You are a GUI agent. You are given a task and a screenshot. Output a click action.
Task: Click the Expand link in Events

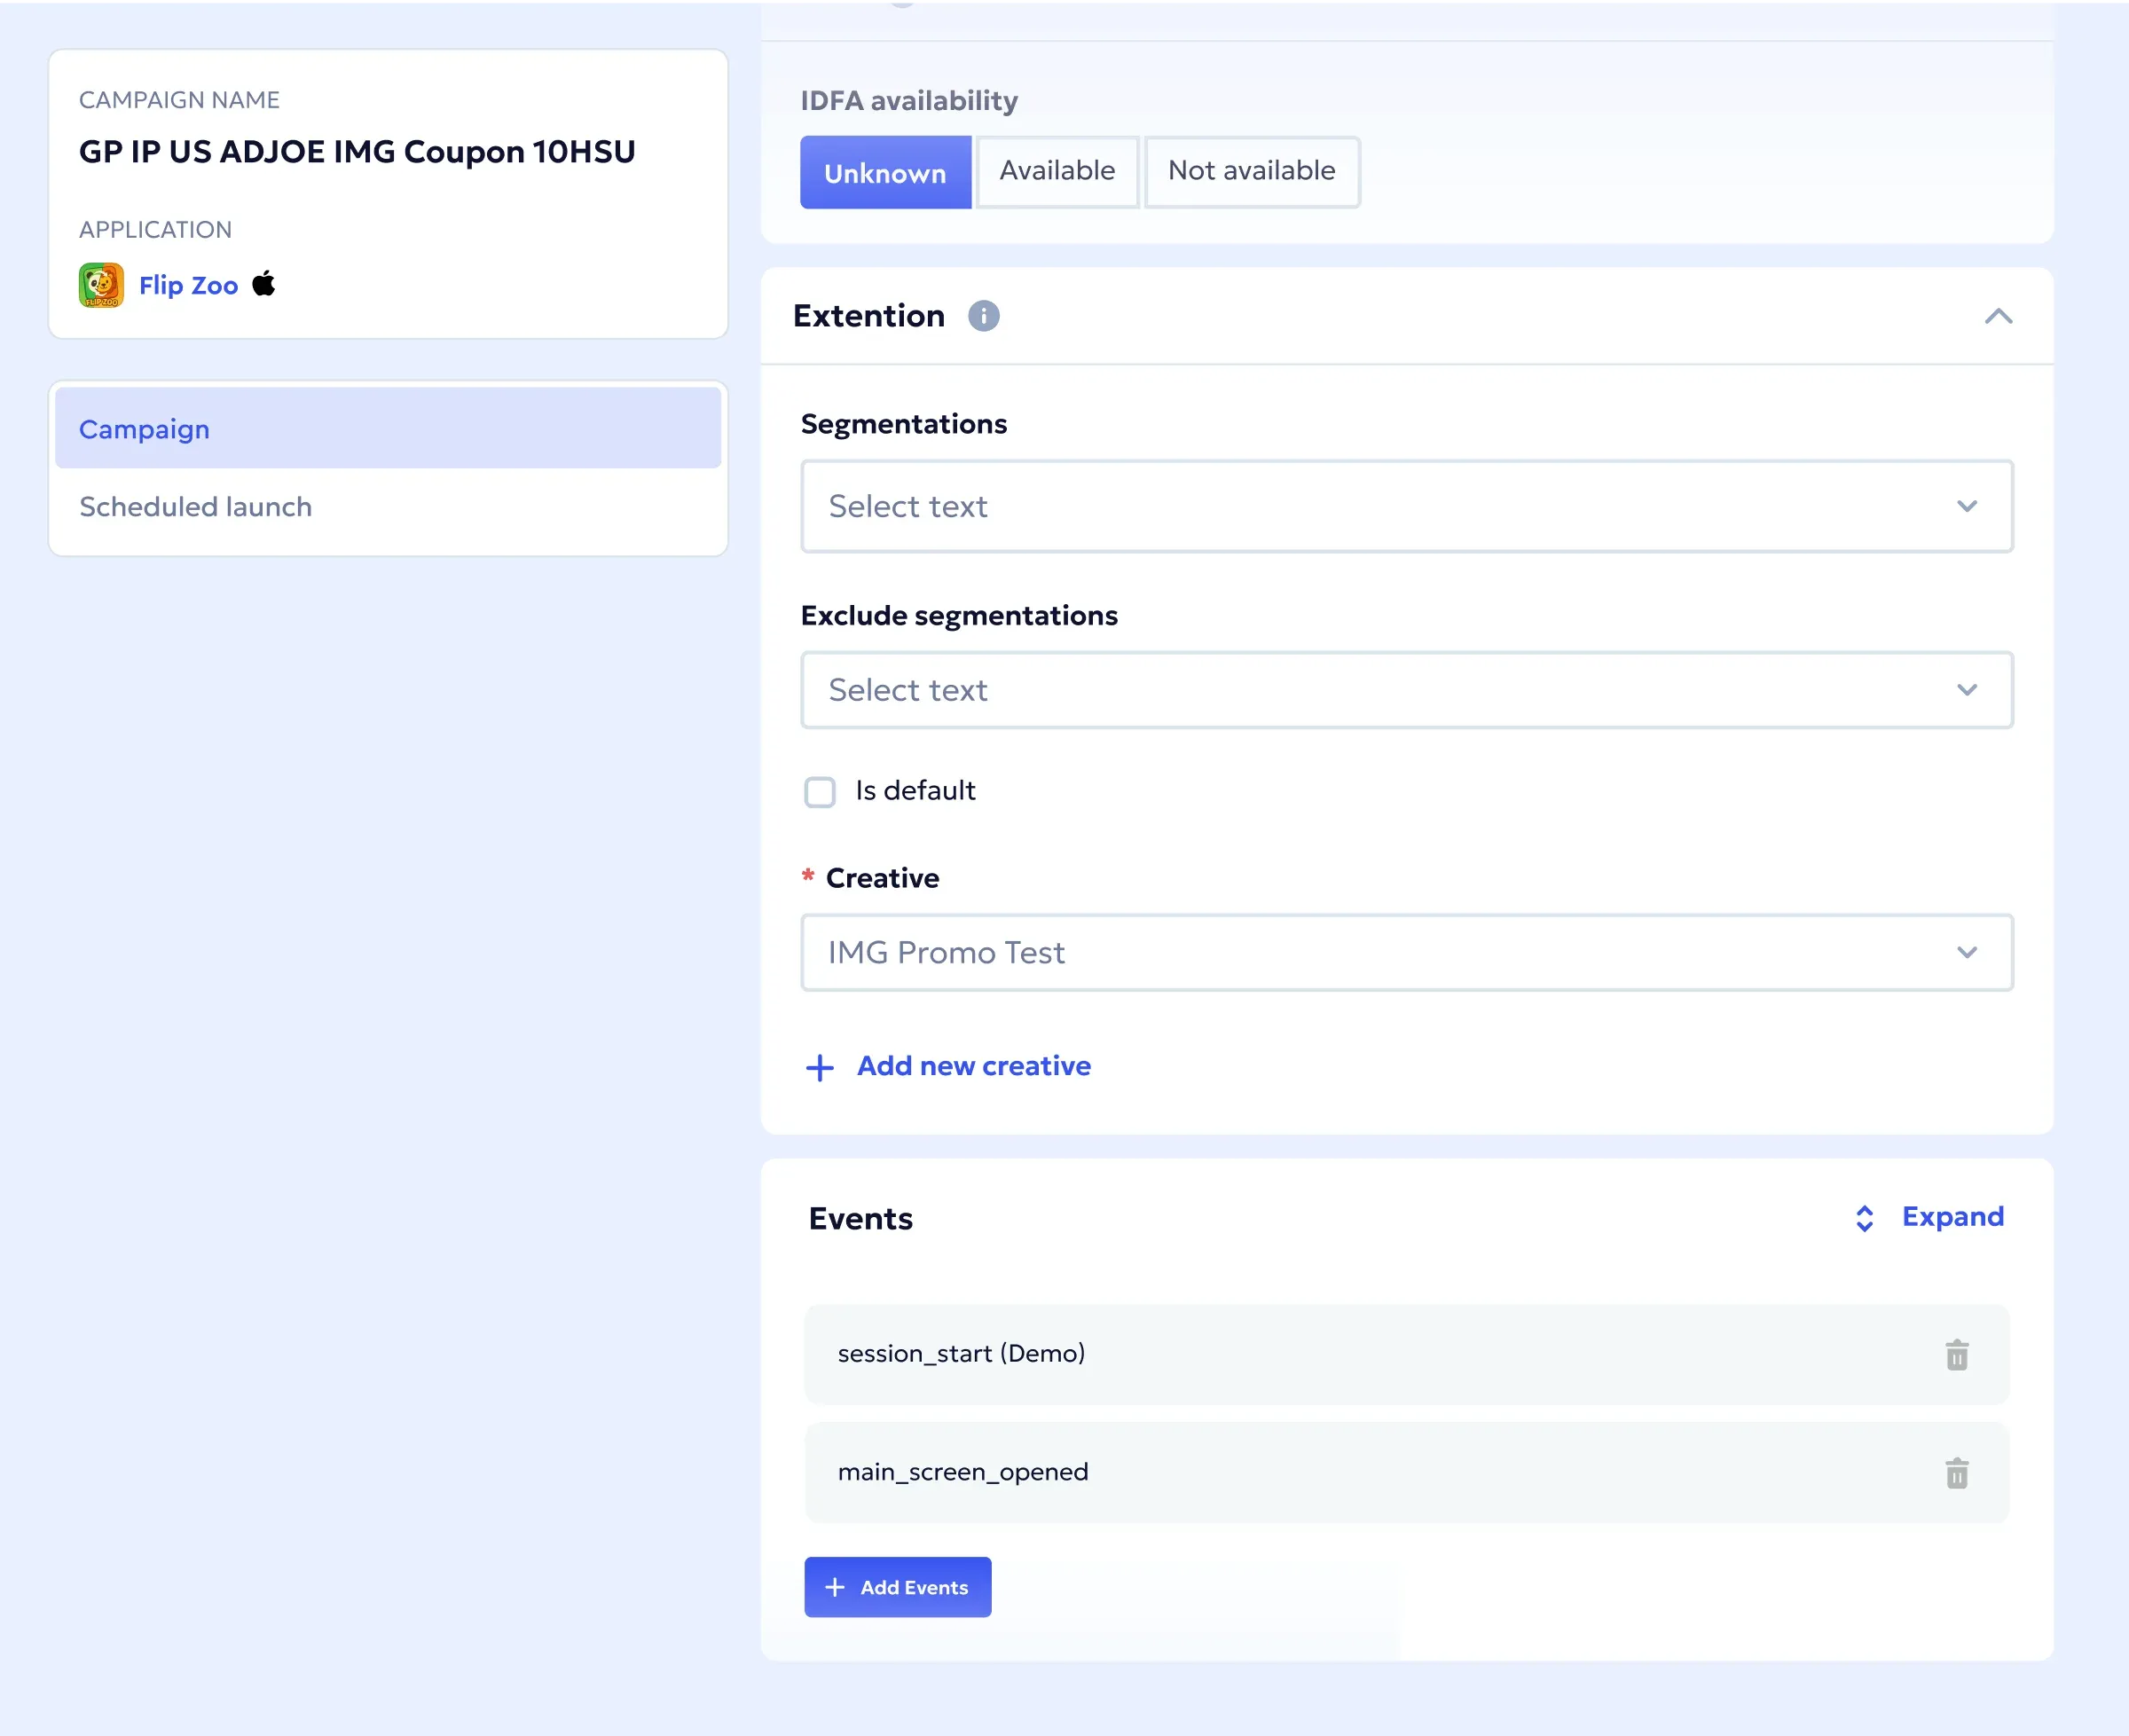click(x=1953, y=1217)
